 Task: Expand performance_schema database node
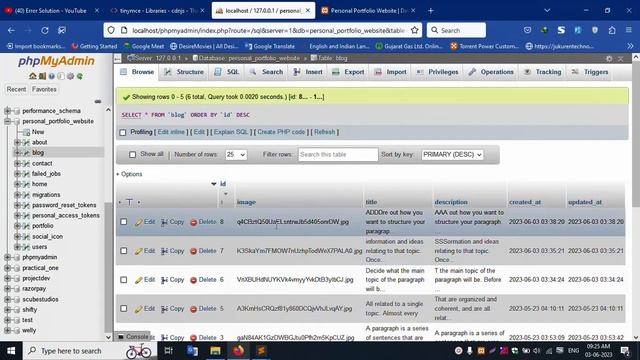(x=7, y=111)
